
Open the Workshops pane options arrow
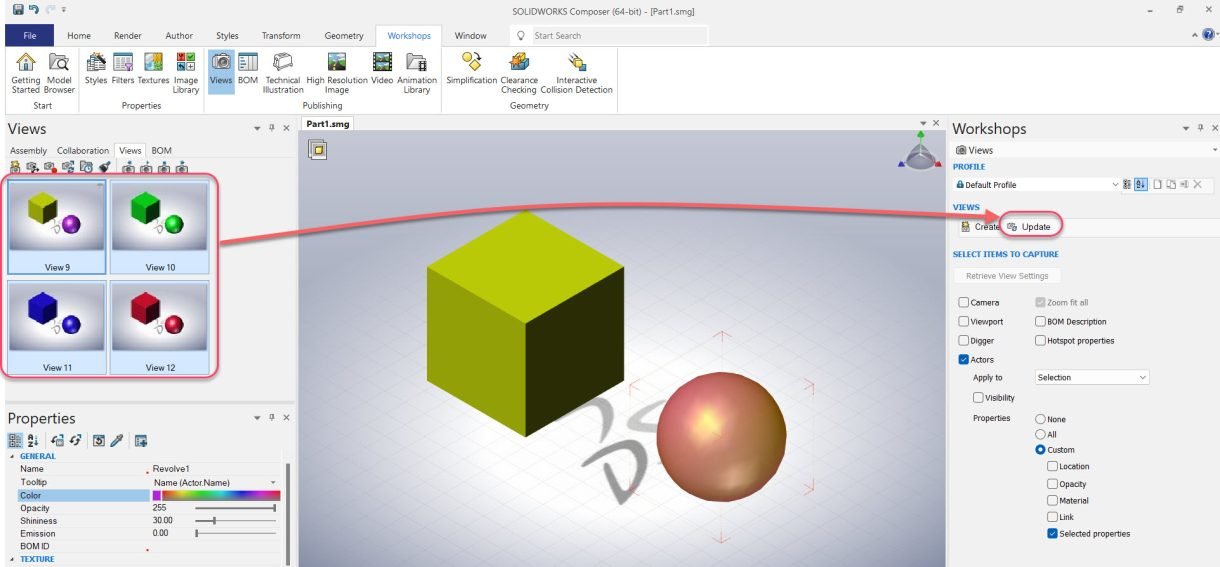[1187, 129]
